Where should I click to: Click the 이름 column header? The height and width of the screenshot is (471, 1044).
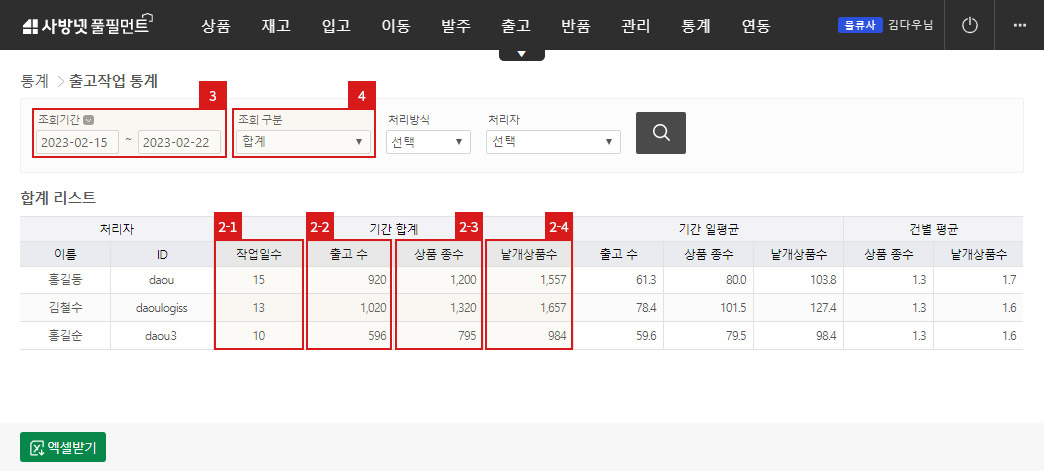point(65,254)
